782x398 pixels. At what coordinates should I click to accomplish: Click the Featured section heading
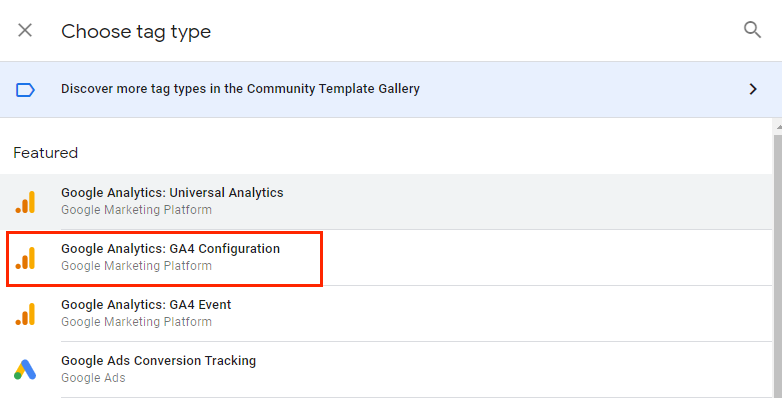point(45,153)
